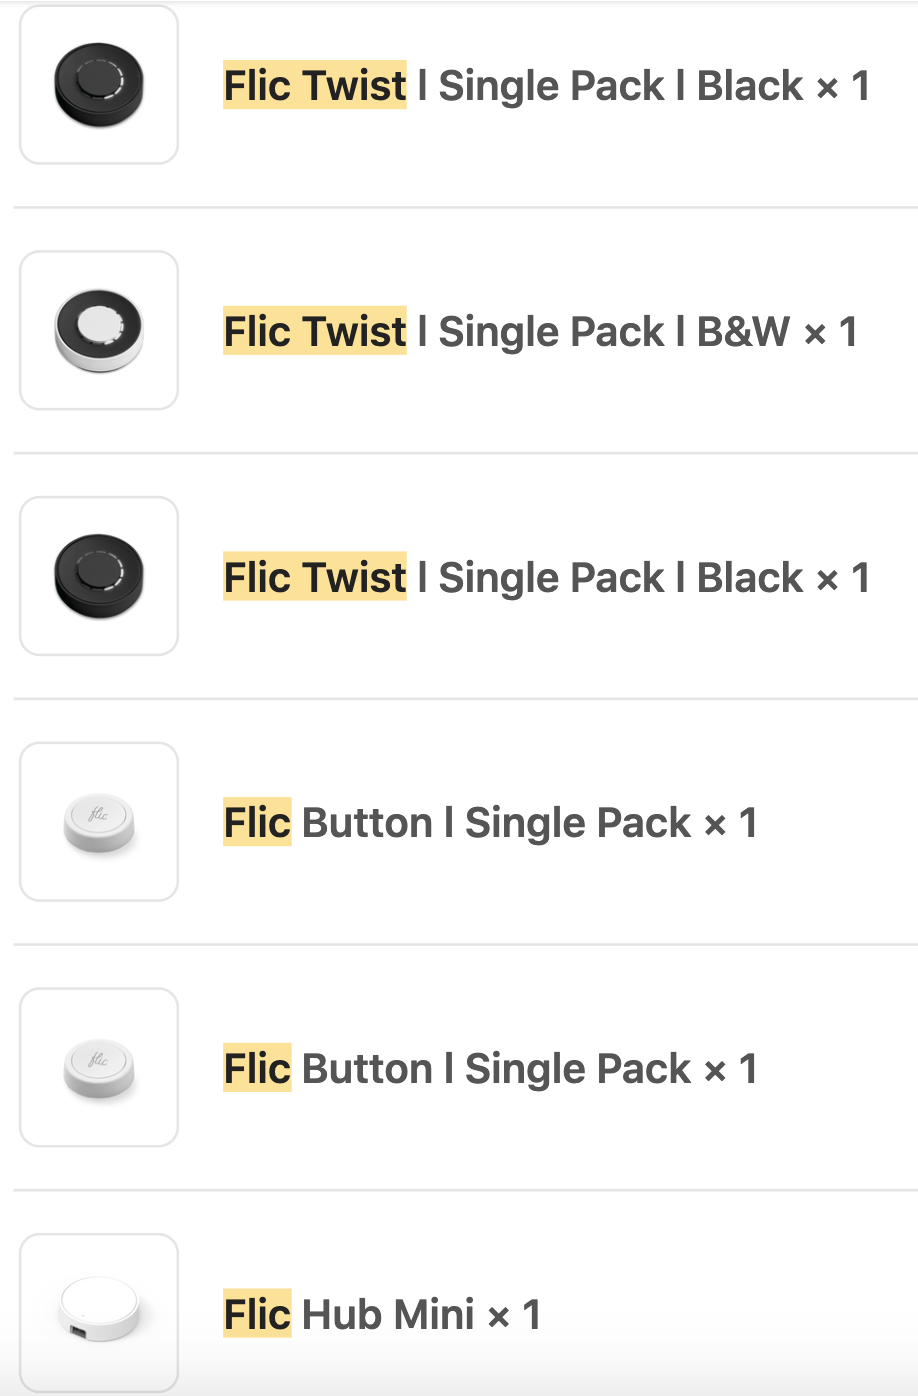Click highlighted "Flic" in Hub Mini row
Screen dimensions: 918x1396
(x=257, y=1314)
